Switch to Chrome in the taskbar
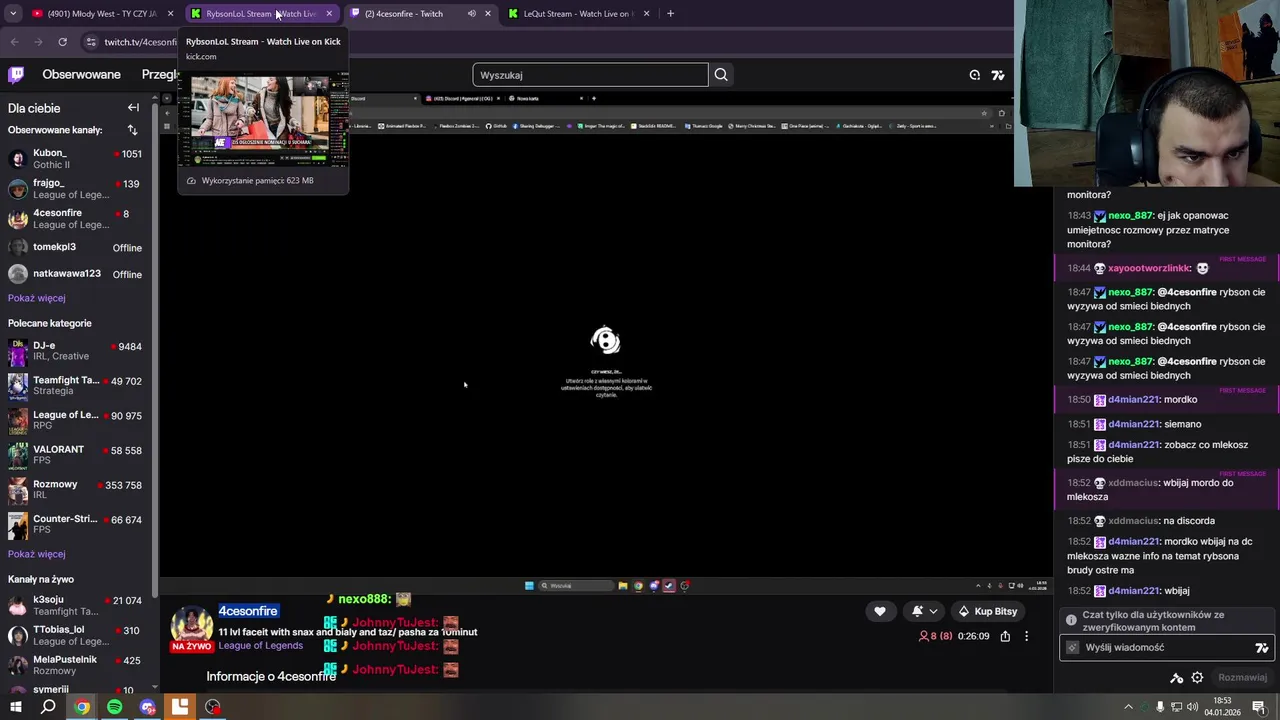 coord(82,707)
